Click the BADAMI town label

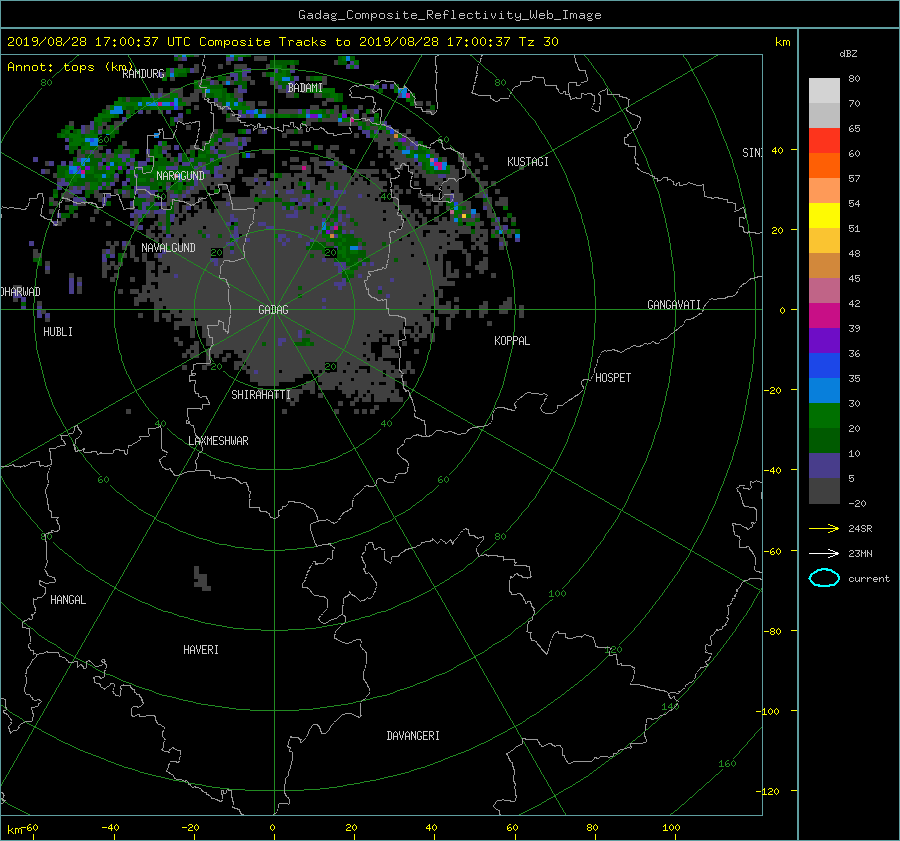305,88
